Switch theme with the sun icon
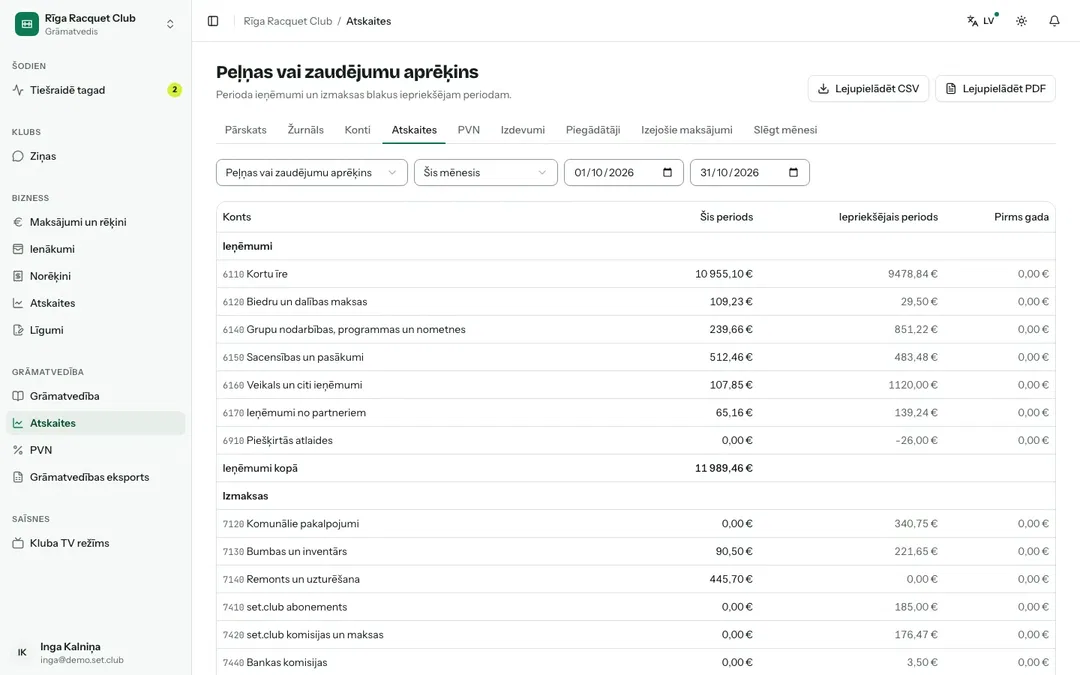Viewport: 1080px width, 675px height. point(1021,21)
